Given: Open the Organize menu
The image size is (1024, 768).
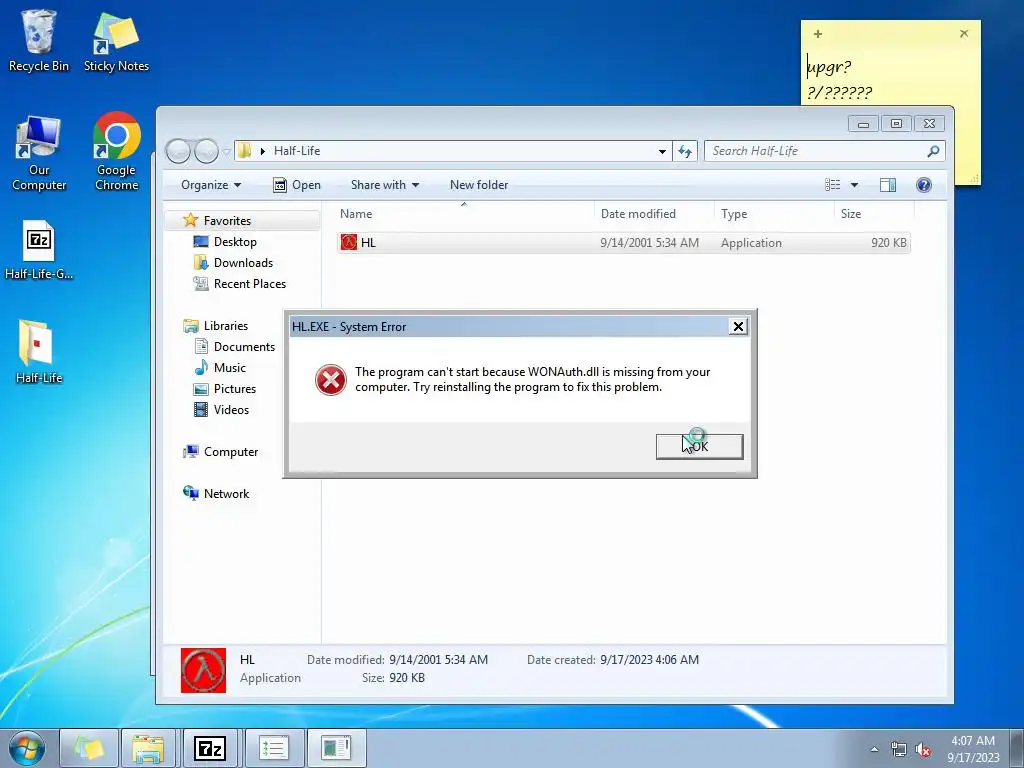Looking at the screenshot, I should (211, 185).
